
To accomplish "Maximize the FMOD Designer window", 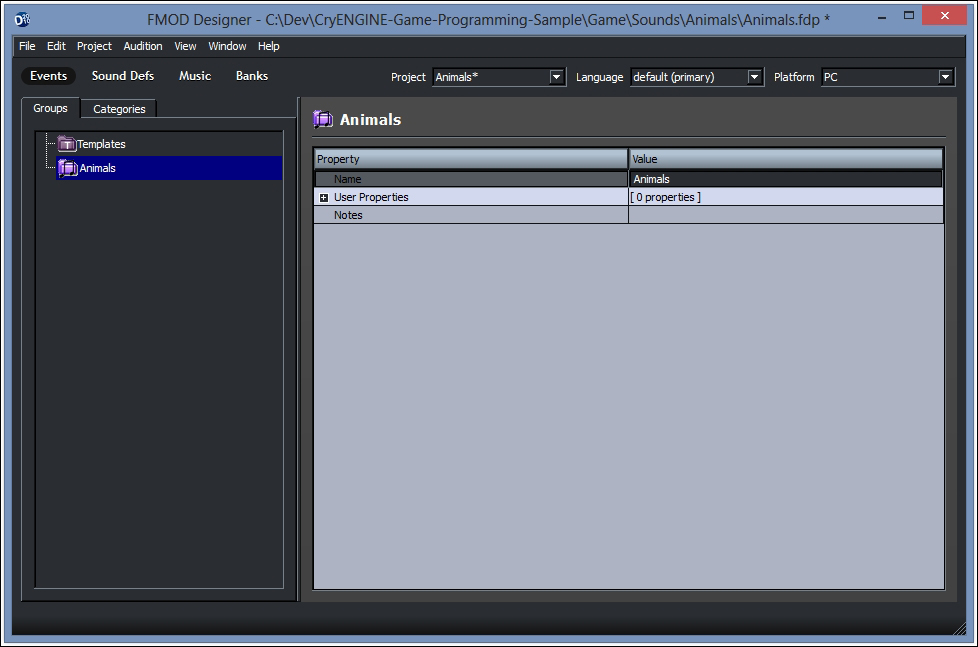I will point(909,16).
